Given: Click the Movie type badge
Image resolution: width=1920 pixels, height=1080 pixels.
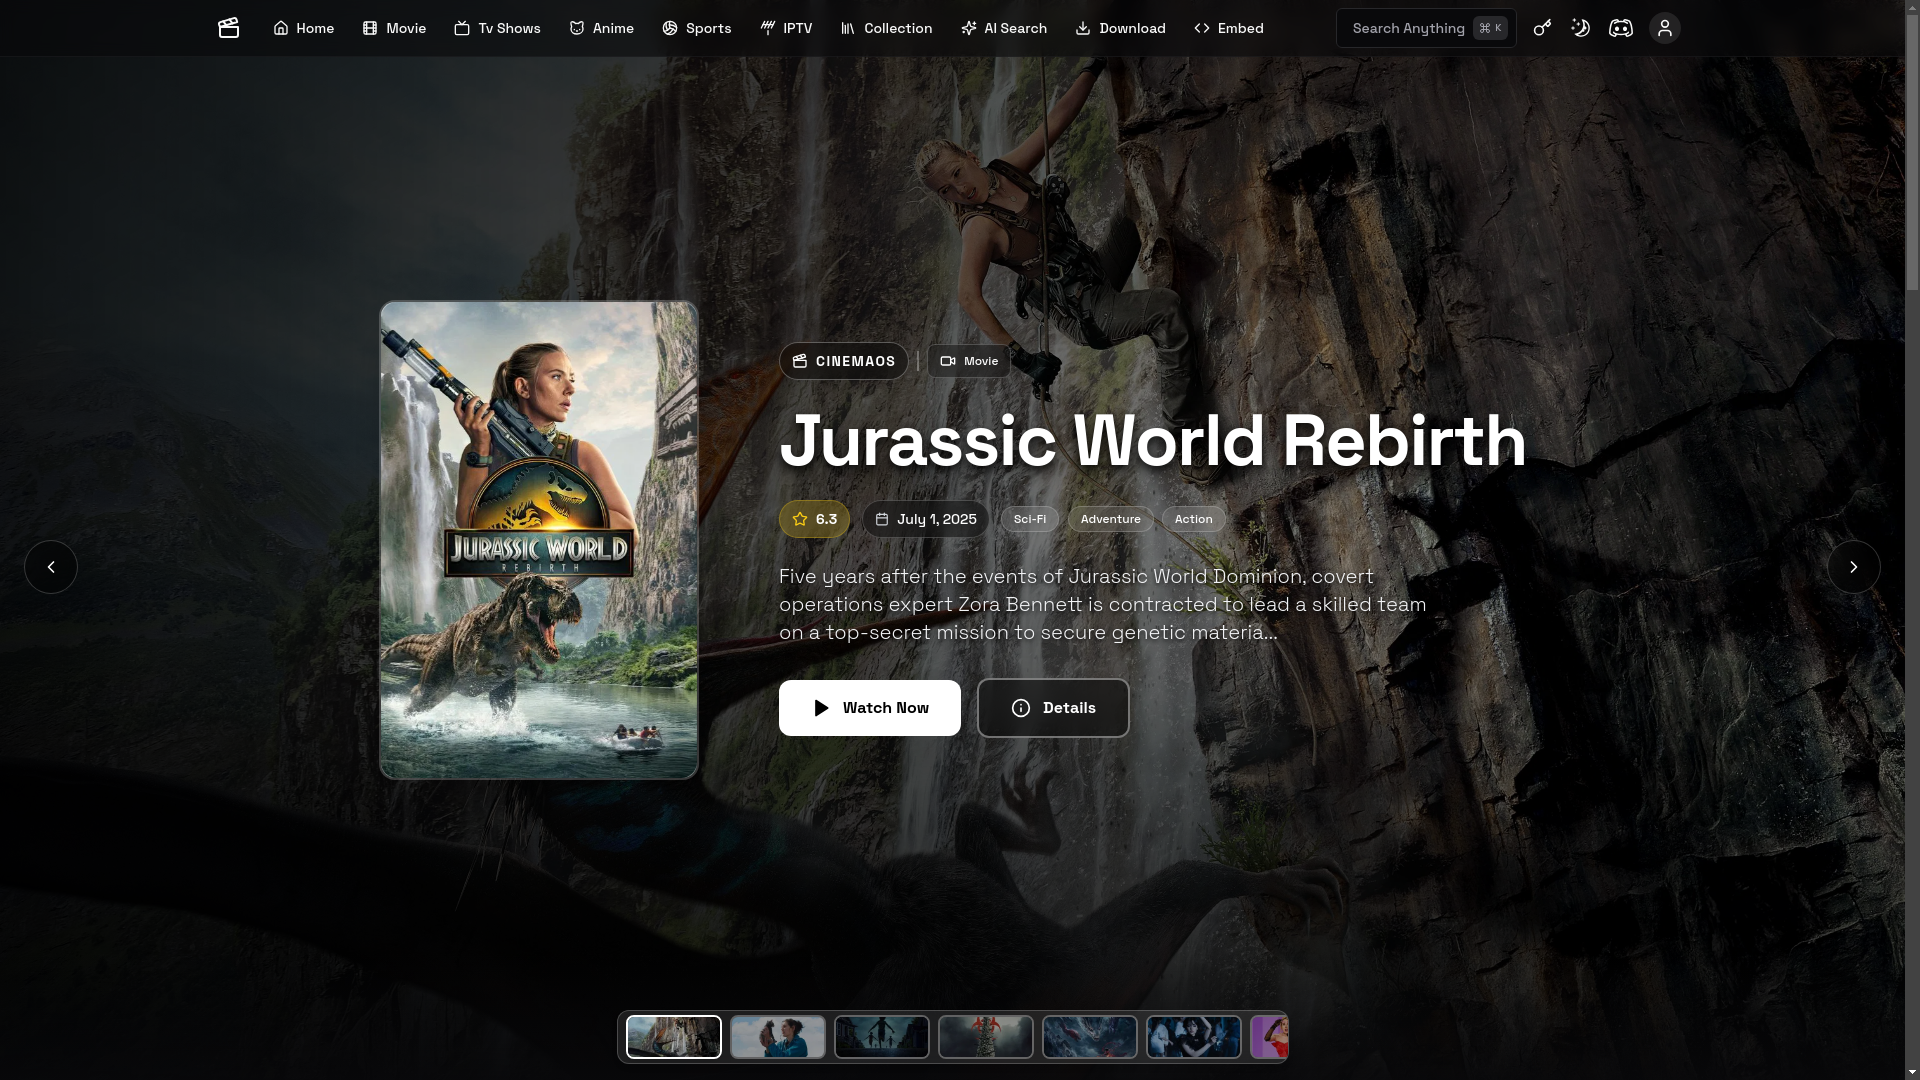Looking at the screenshot, I should 969,361.
